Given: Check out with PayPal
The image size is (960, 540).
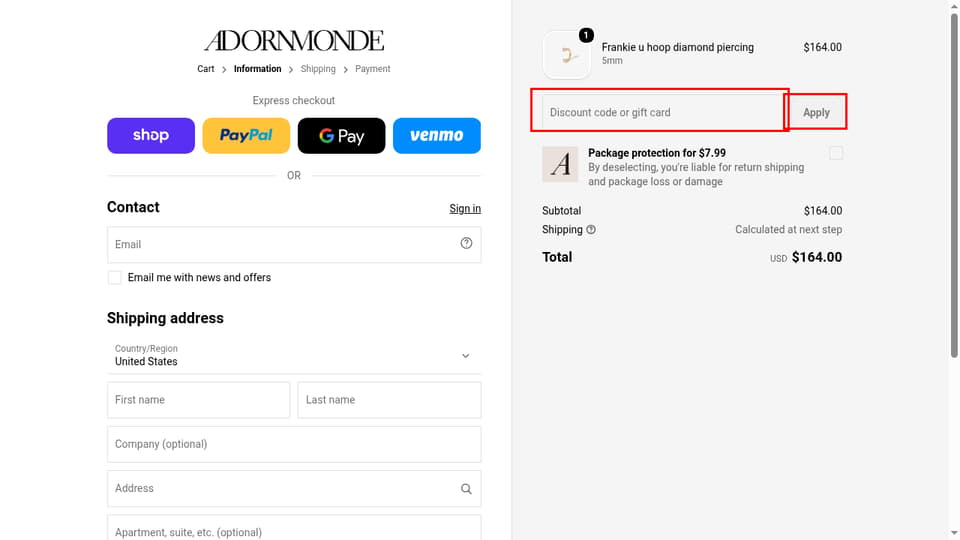Looking at the screenshot, I should point(246,135).
